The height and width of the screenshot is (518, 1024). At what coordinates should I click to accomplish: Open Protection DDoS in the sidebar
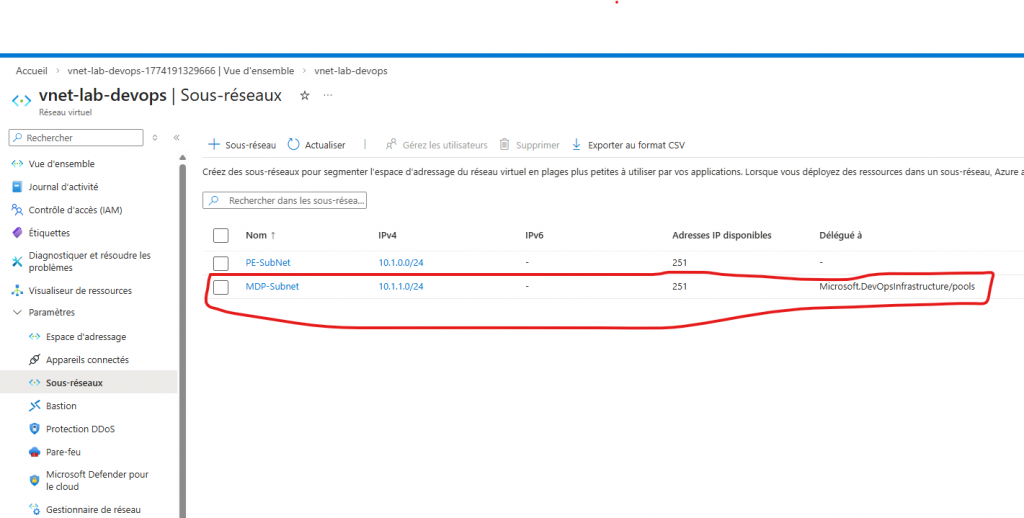80,429
